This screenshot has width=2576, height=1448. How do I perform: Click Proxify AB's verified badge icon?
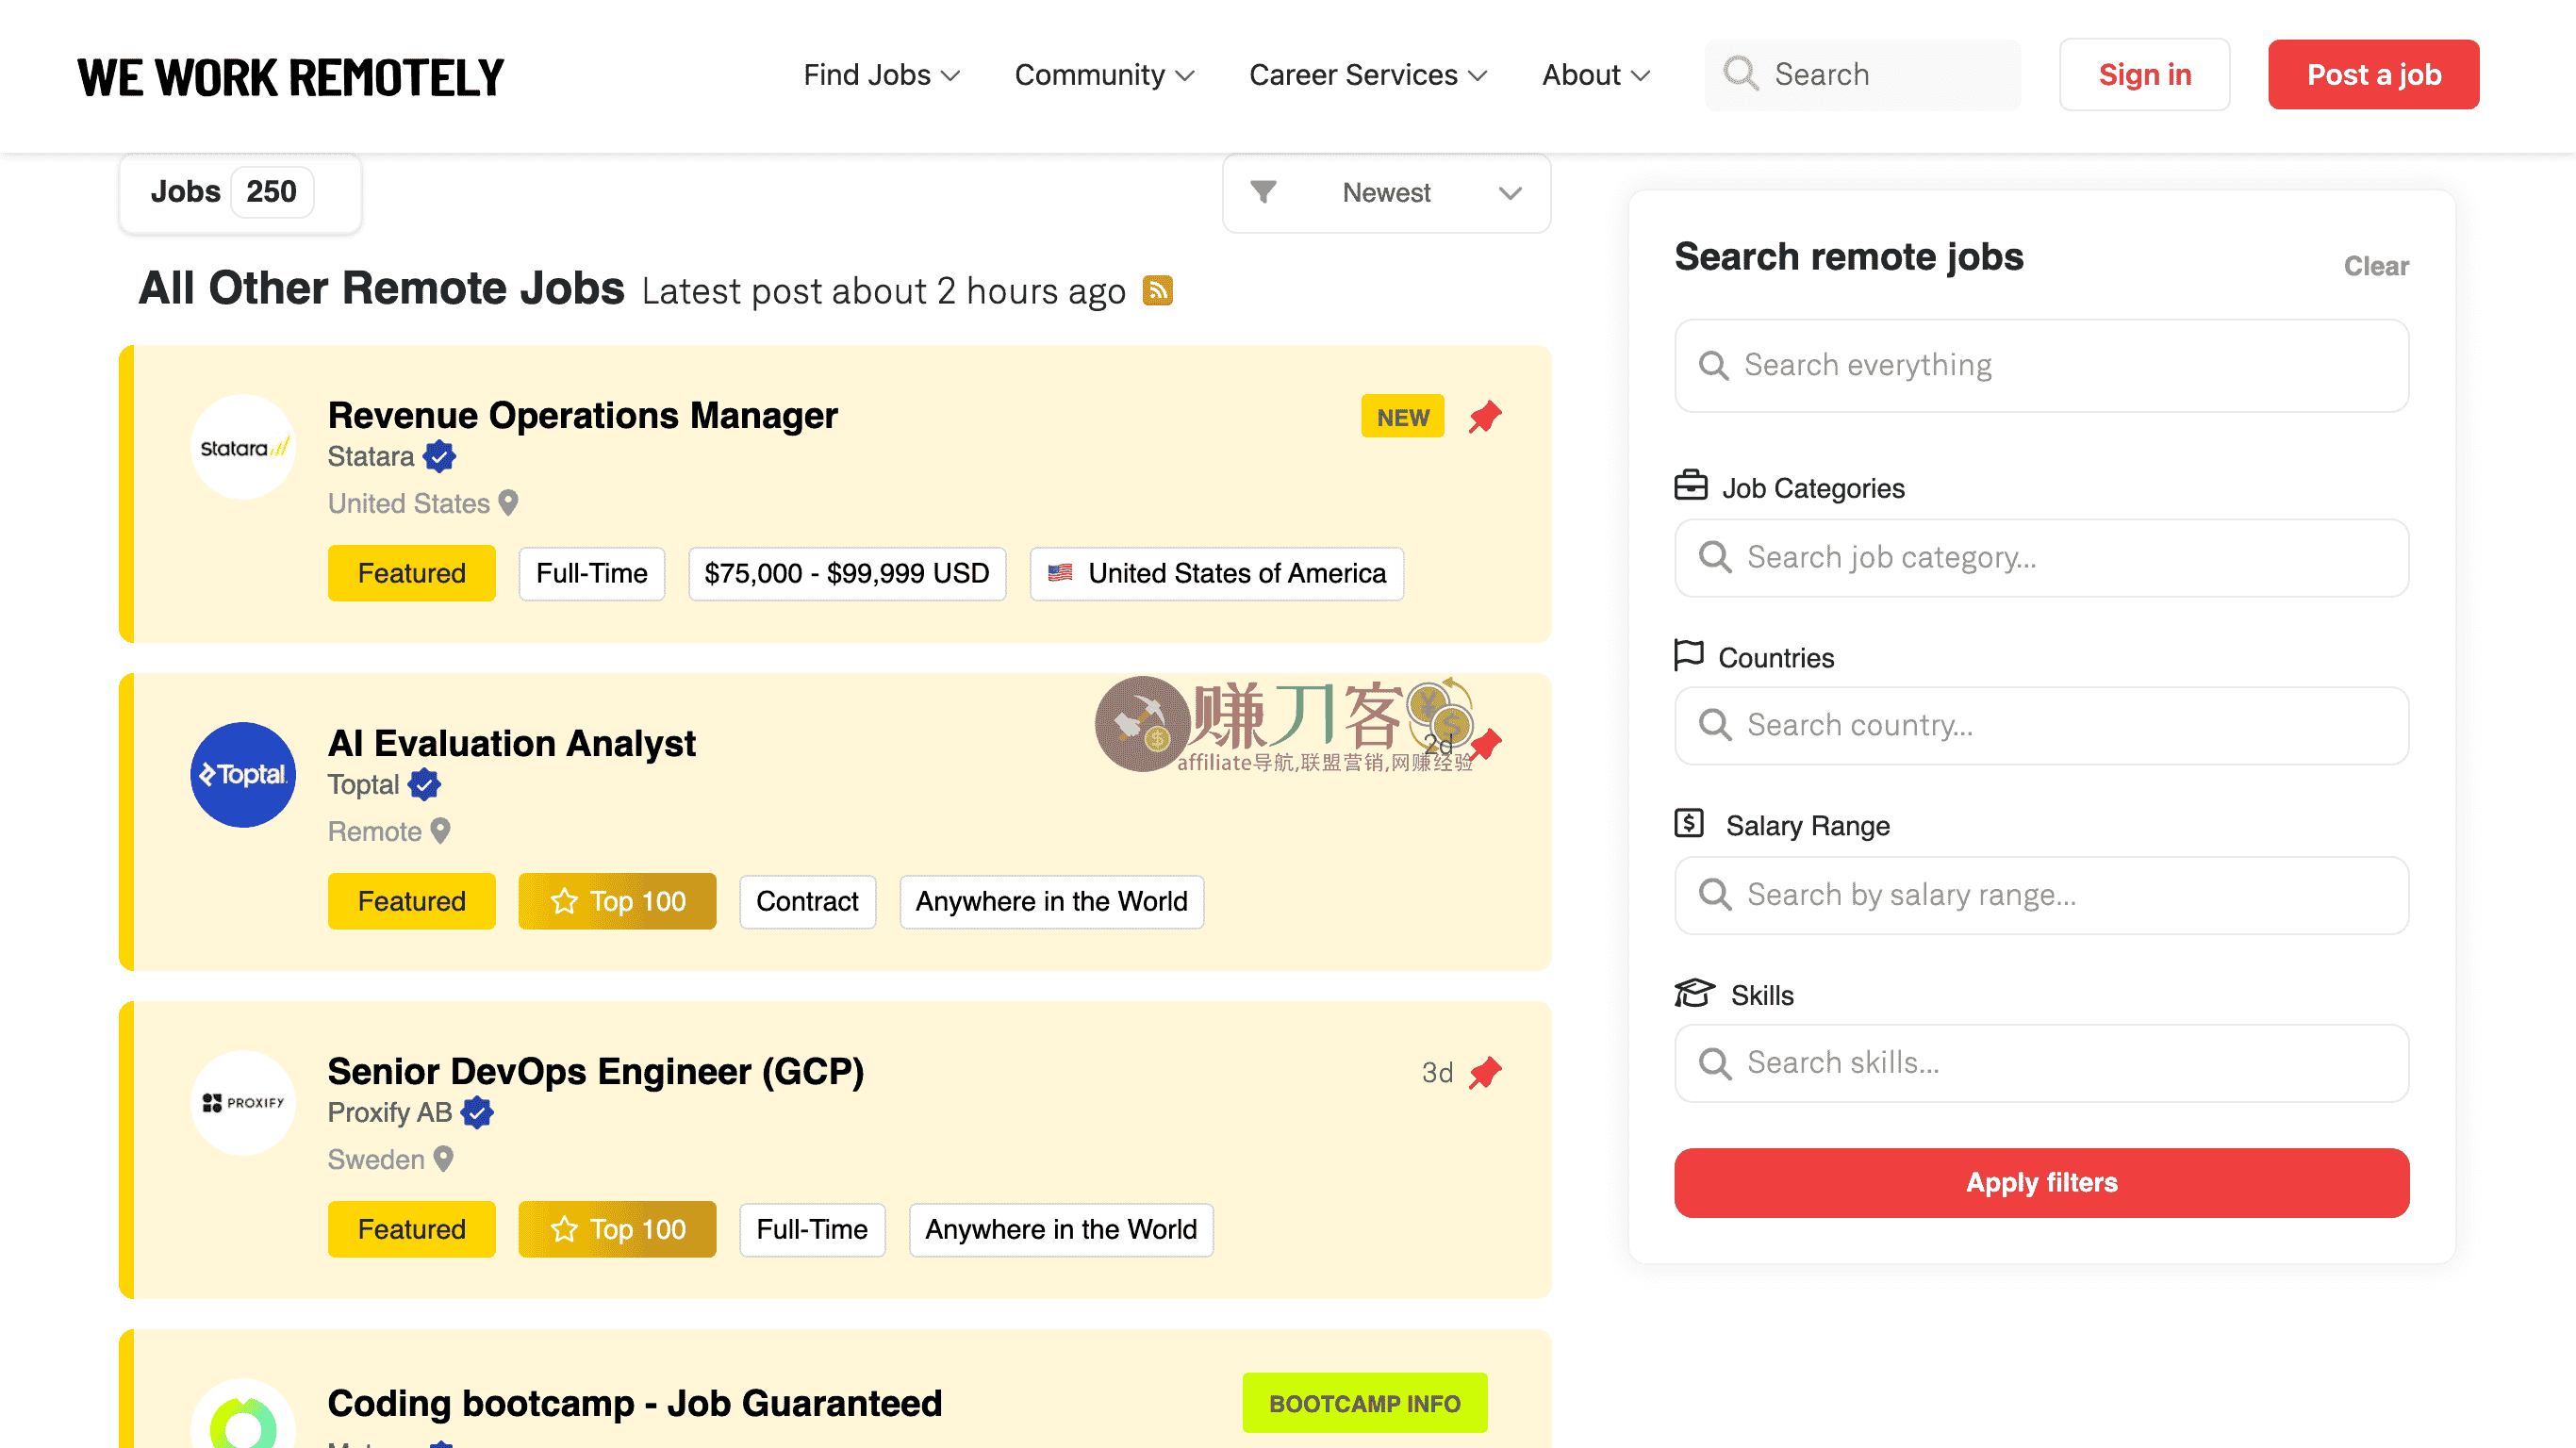coord(477,1112)
